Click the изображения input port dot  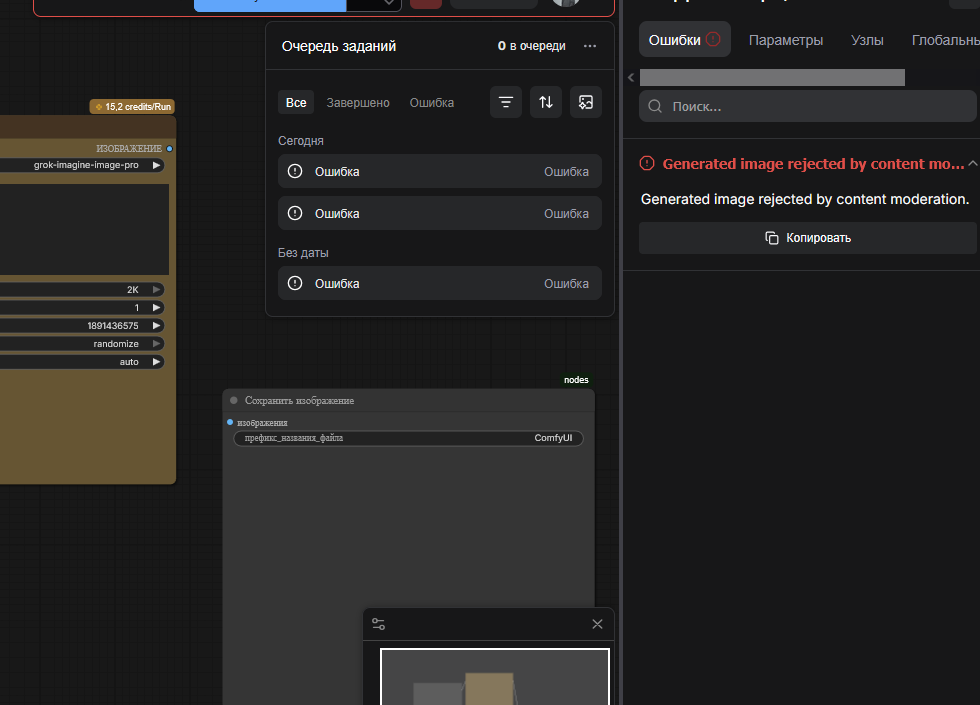click(x=230, y=422)
